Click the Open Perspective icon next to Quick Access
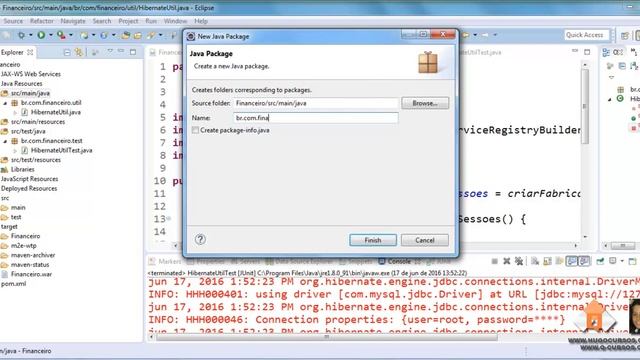 (x=624, y=36)
